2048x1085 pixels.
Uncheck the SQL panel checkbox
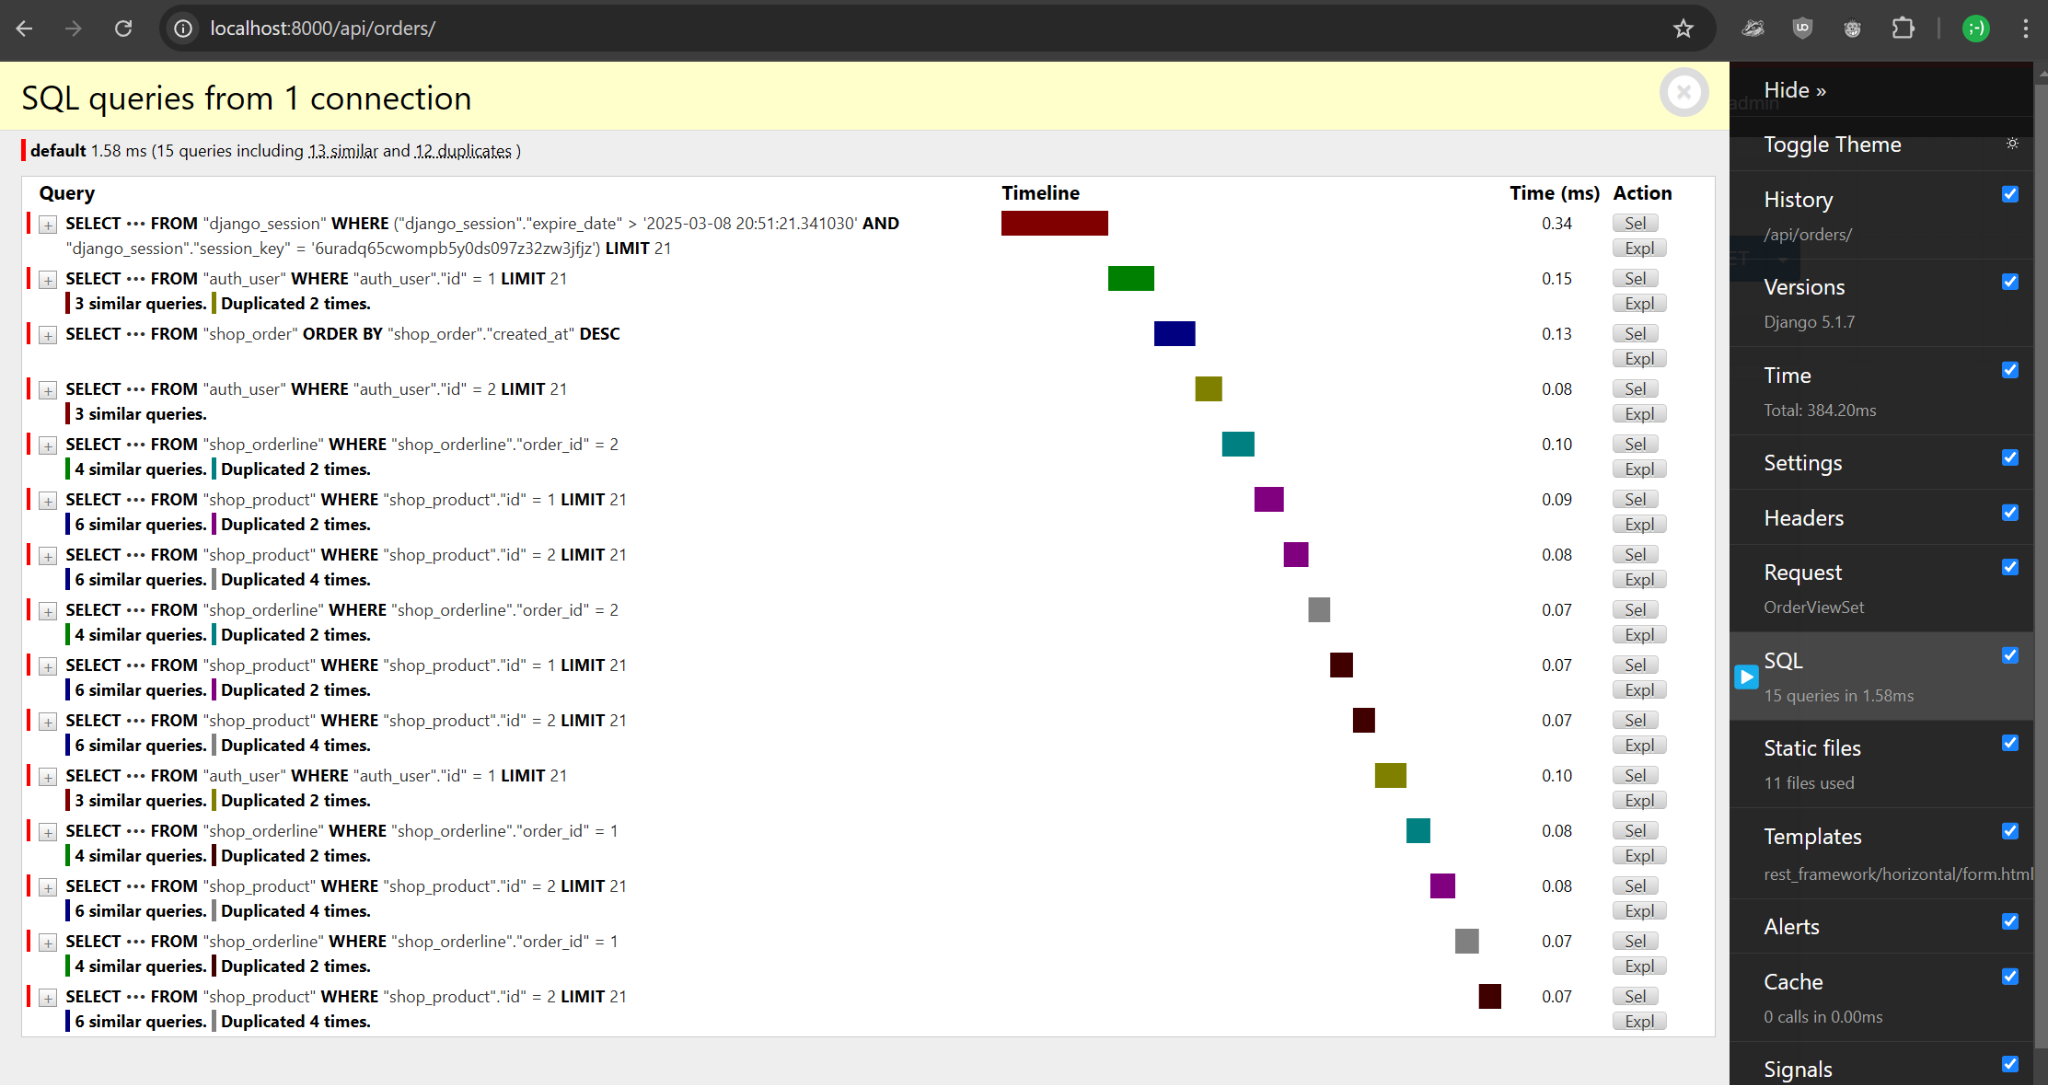coord(2010,655)
